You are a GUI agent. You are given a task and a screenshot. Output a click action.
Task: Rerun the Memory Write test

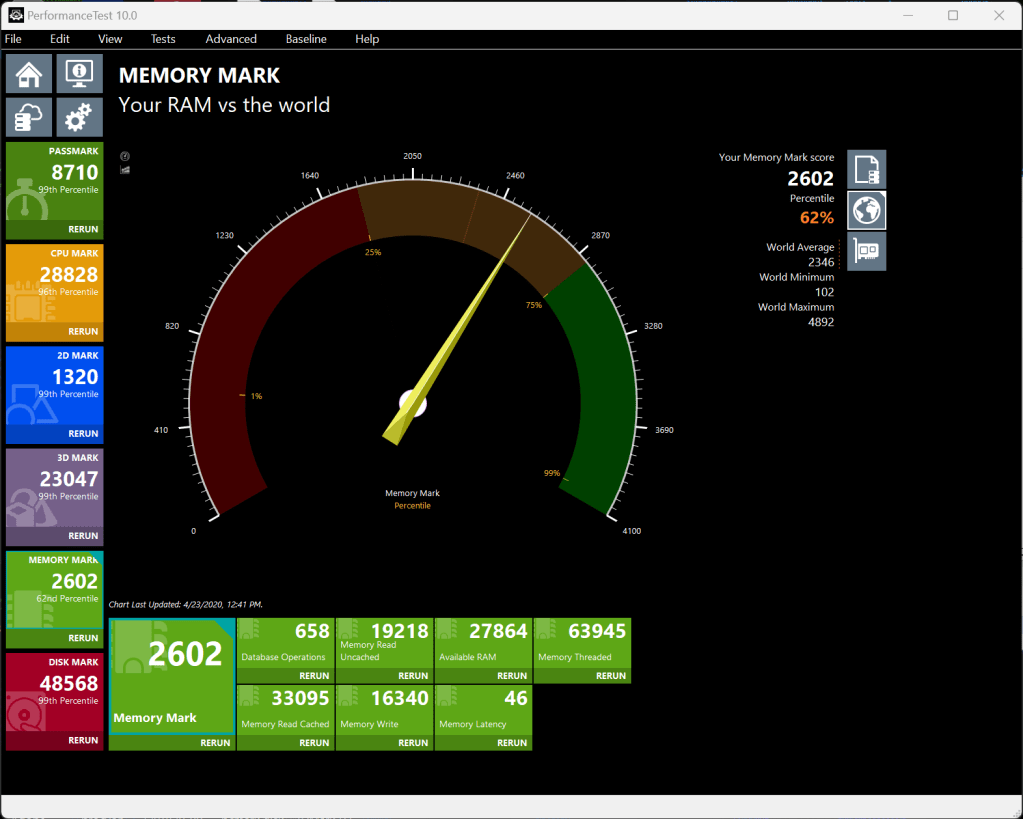point(413,743)
